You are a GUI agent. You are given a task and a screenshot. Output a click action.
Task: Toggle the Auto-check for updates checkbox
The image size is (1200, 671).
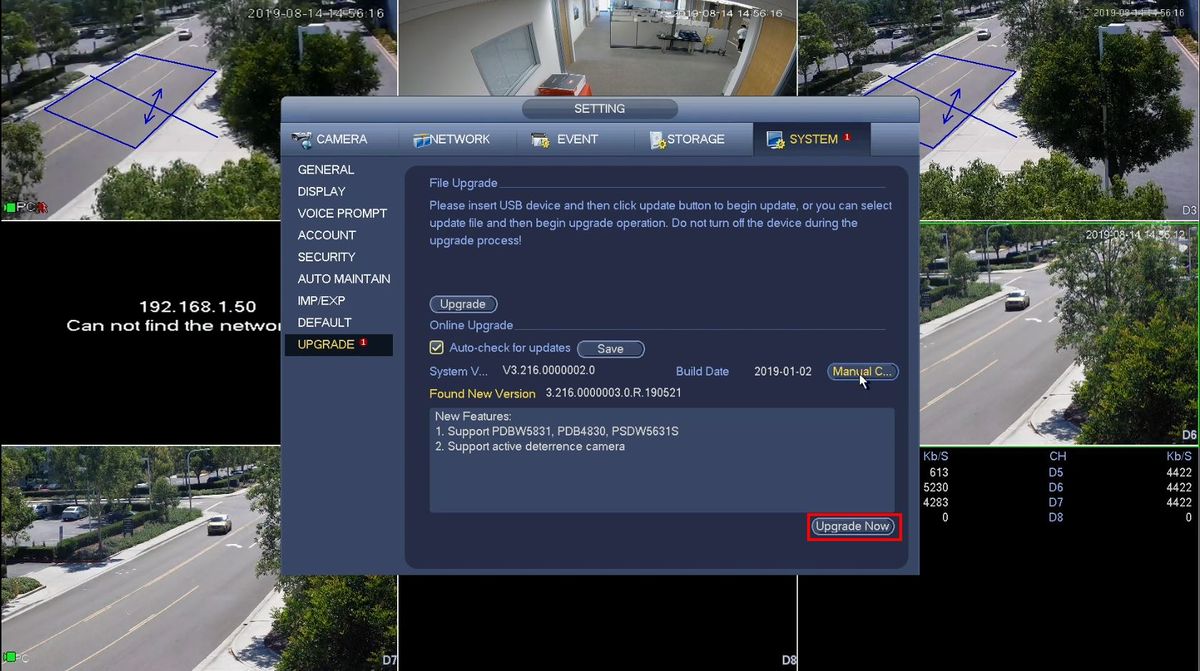(436, 348)
